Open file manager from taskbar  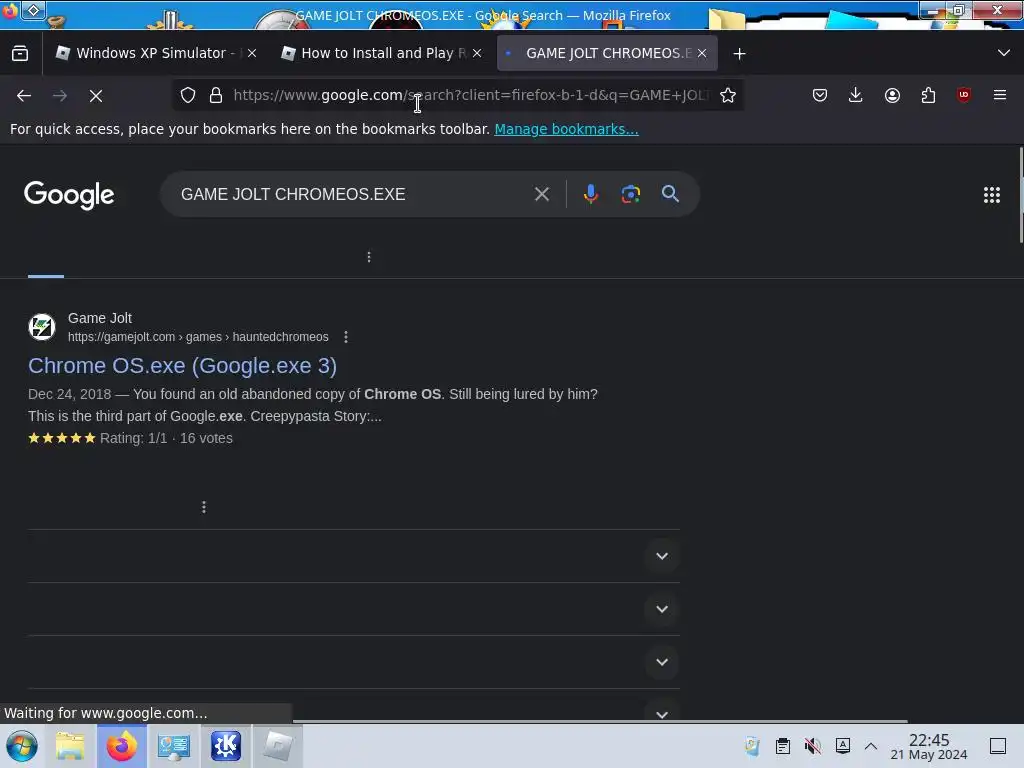click(x=70, y=746)
